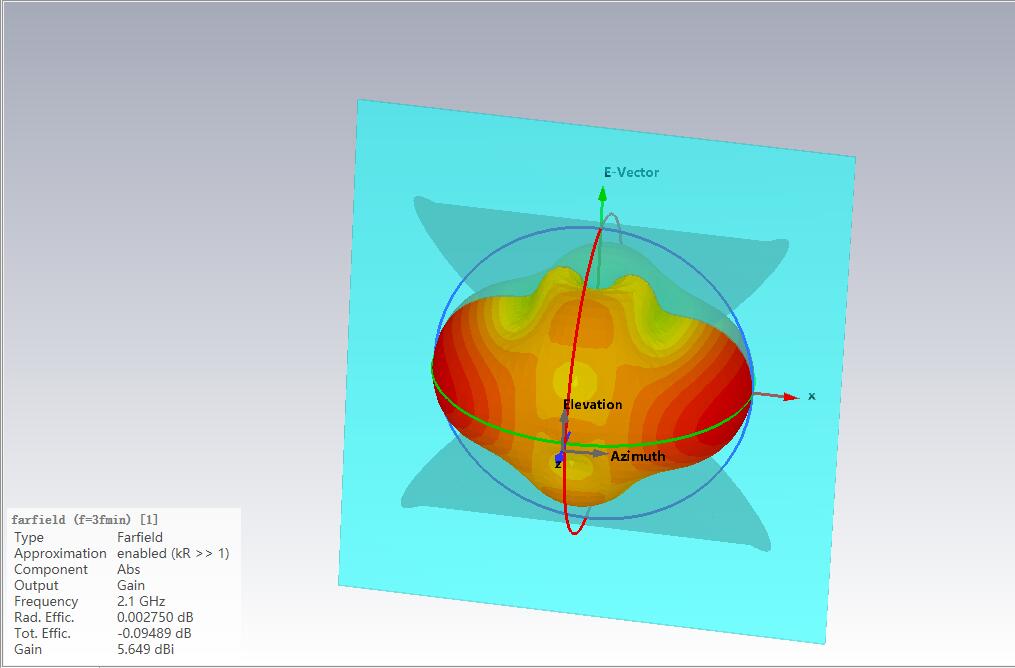Click the farfield (f=3fmin) [1] title
This screenshot has height=668, width=1015.
85,520
